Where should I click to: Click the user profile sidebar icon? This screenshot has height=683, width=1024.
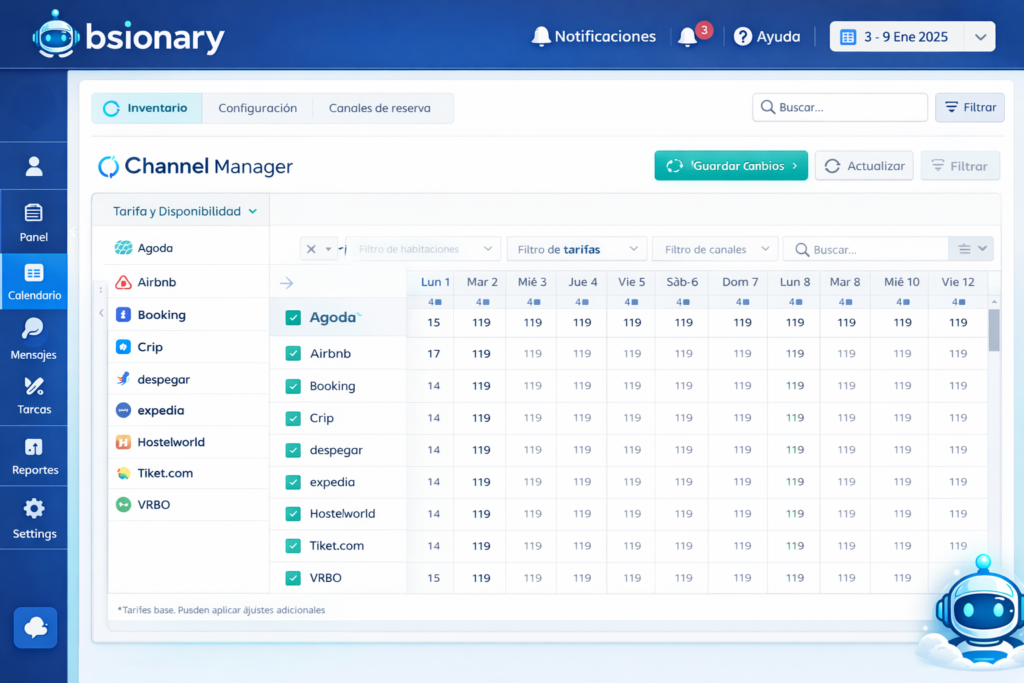tap(34, 166)
